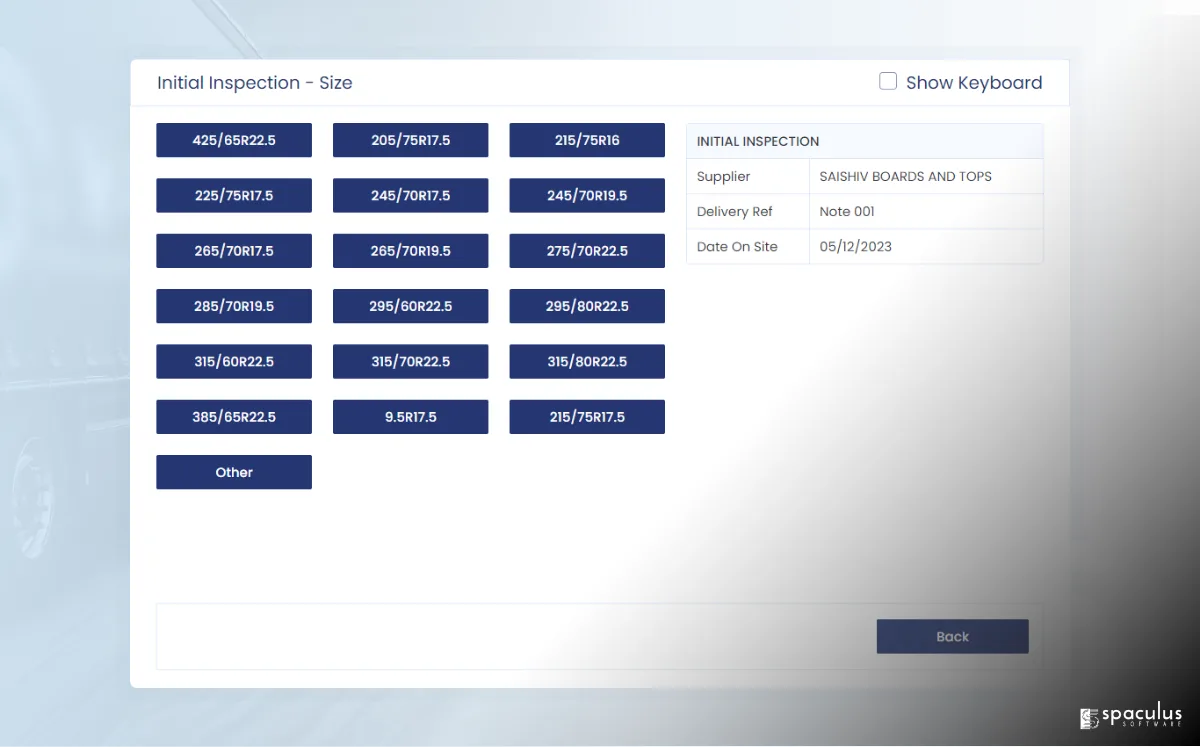Pick size 215/75R16
The height and width of the screenshot is (747, 1200).
(x=587, y=140)
